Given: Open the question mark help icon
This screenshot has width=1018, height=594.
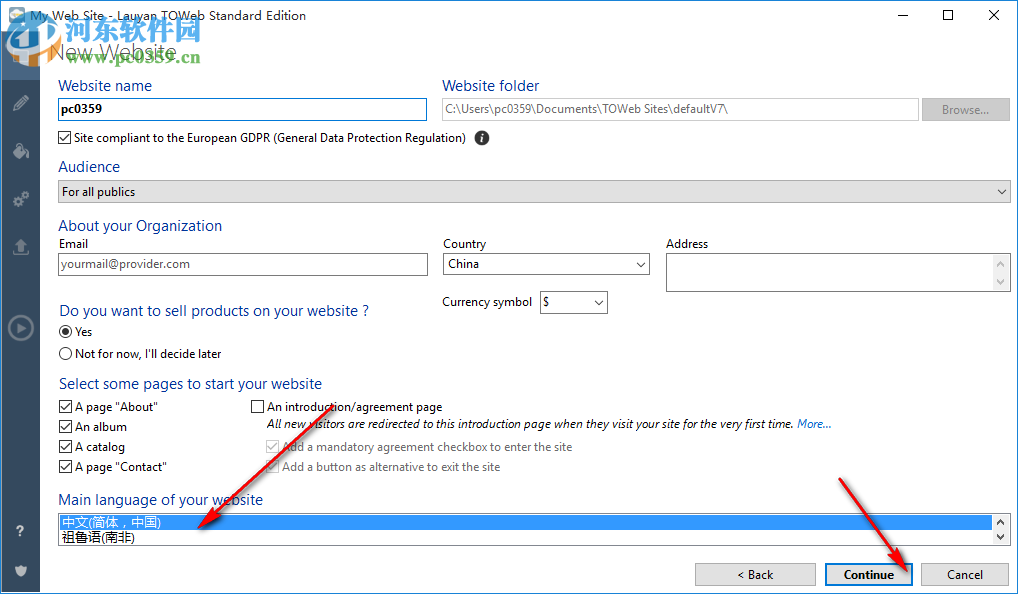Looking at the screenshot, I should click(20, 531).
